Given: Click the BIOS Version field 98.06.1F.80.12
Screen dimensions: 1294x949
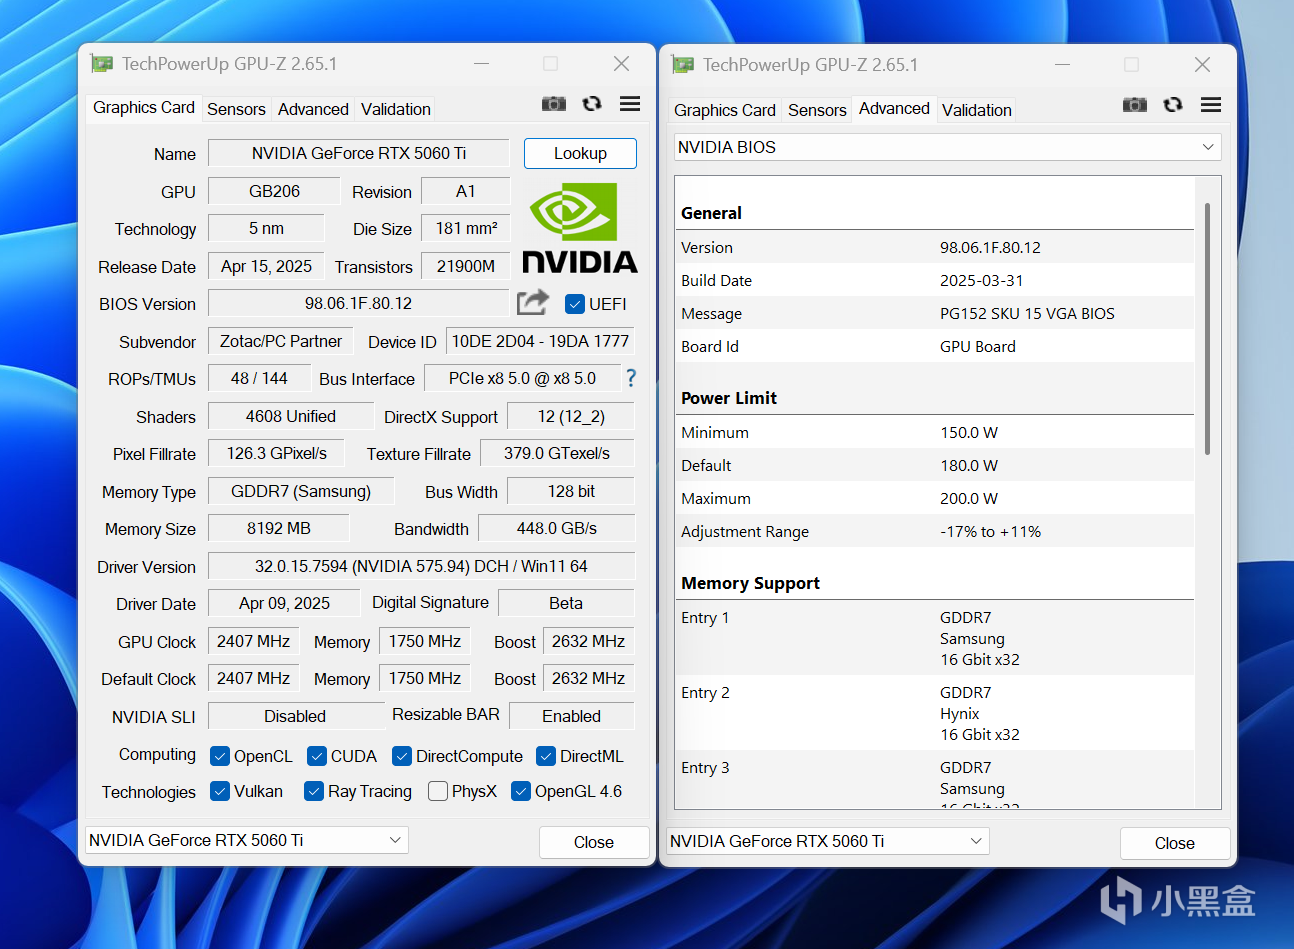Looking at the screenshot, I should point(359,303).
